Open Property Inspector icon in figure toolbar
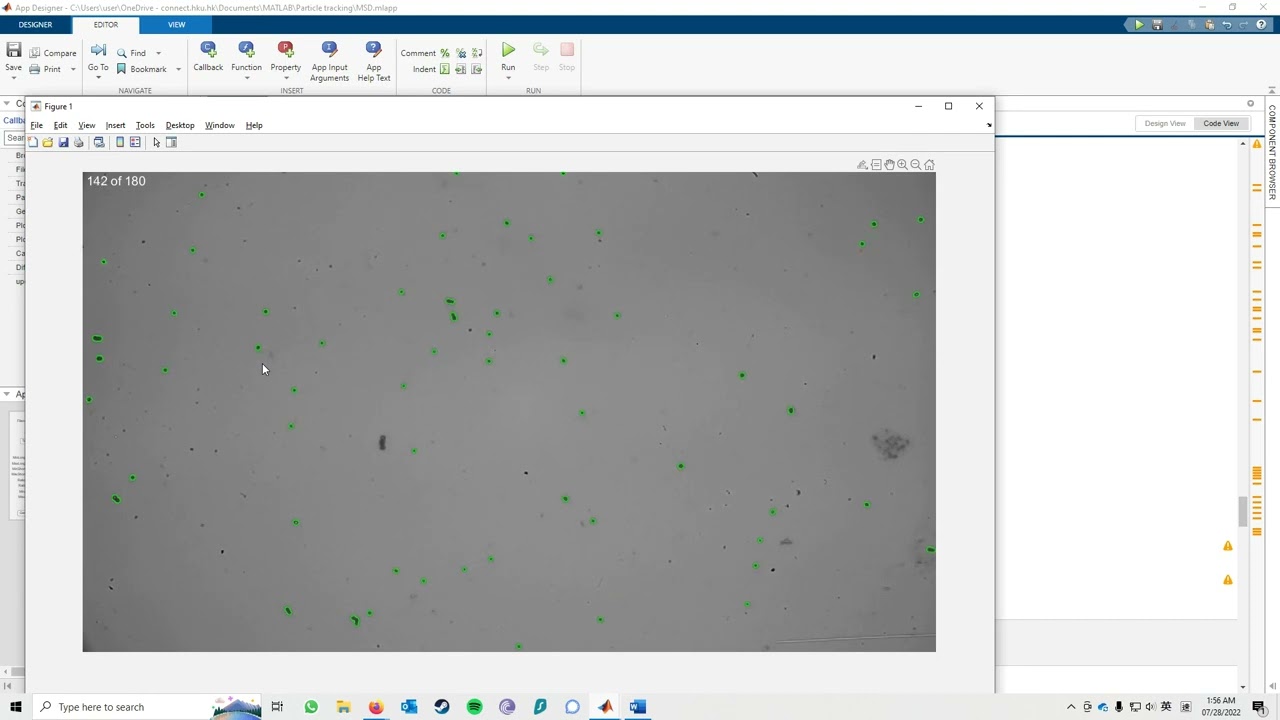Screen dimensions: 1280x720 (x=171, y=142)
